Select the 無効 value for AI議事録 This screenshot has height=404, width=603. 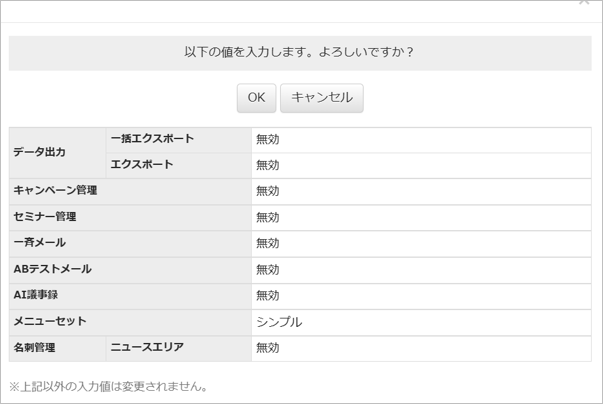(268, 295)
